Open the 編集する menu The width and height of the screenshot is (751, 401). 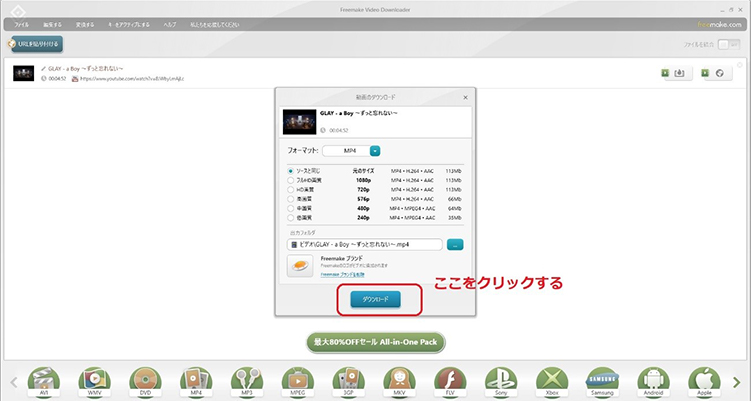click(x=52, y=24)
